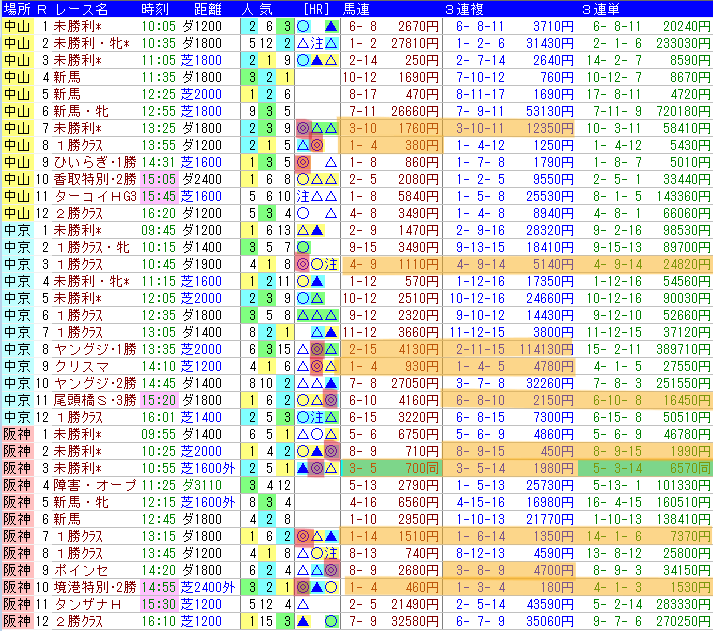Click the black triangle in 中山 race 1 HR cell
This screenshot has height=631, width=713.
coord(331,26)
